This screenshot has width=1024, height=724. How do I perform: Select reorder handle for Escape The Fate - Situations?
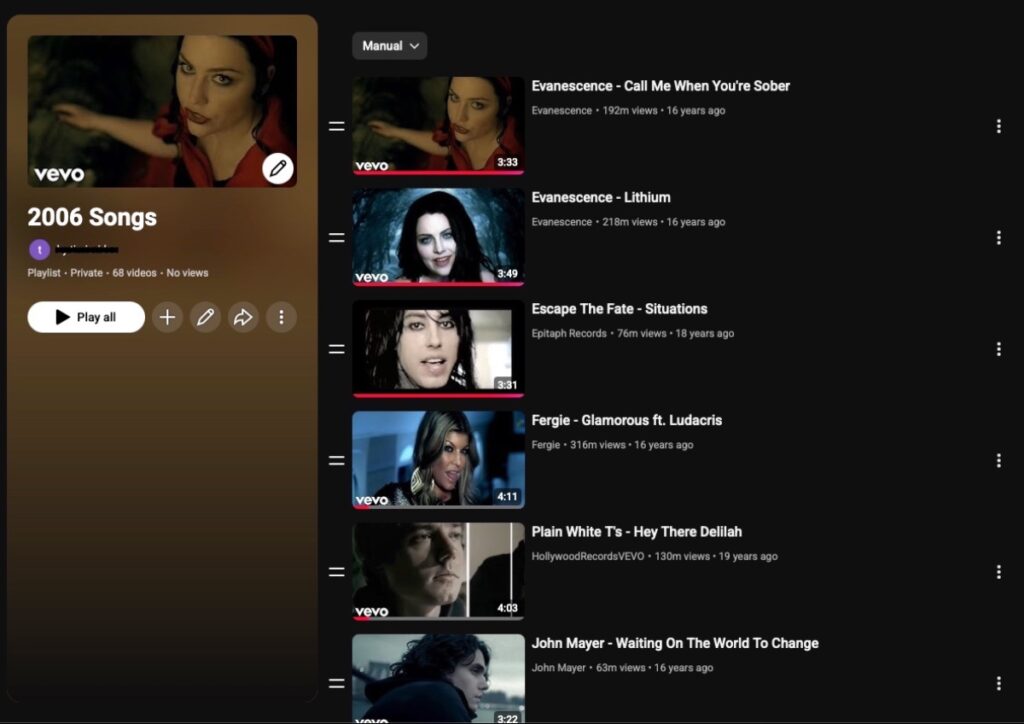click(x=336, y=349)
